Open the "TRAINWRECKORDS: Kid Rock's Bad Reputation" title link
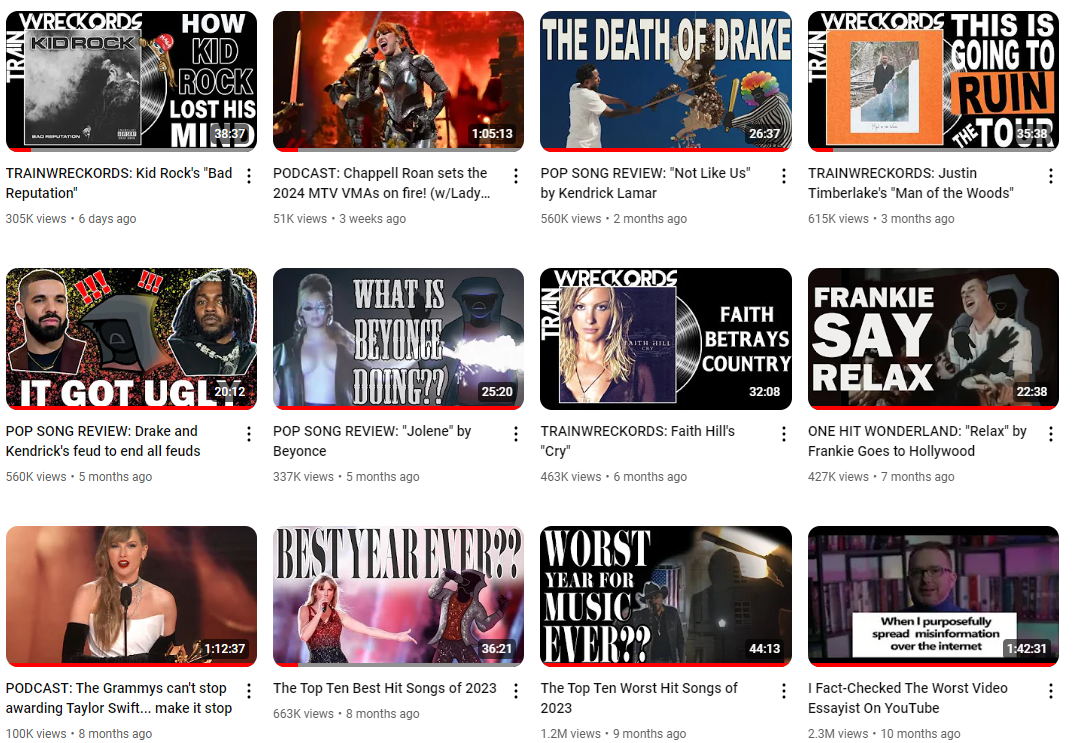1083x743 pixels. pos(119,183)
